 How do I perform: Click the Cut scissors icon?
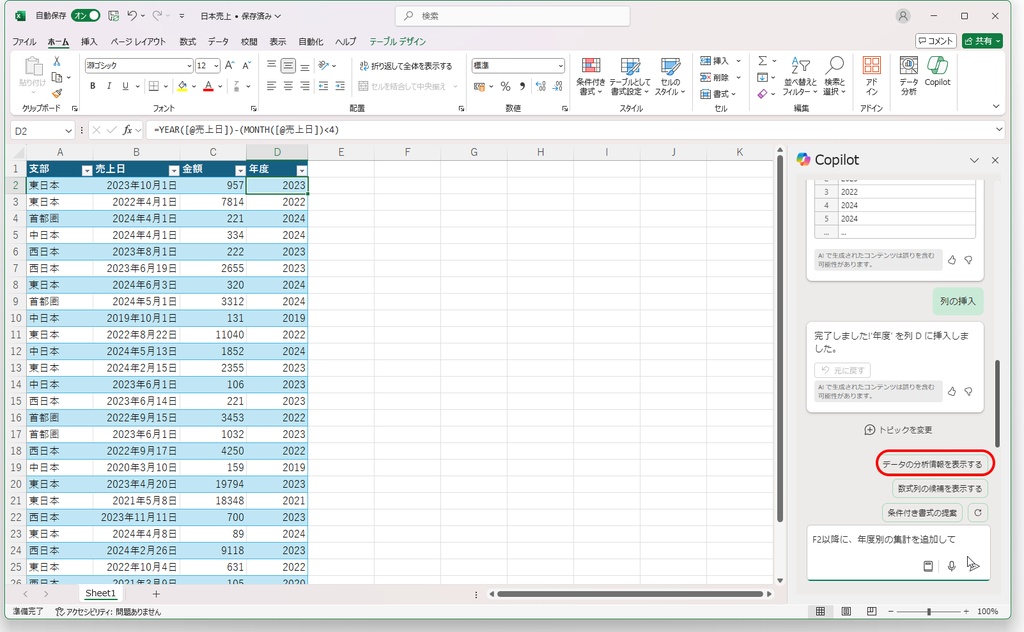pyautogui.click(x=57, y=62)
